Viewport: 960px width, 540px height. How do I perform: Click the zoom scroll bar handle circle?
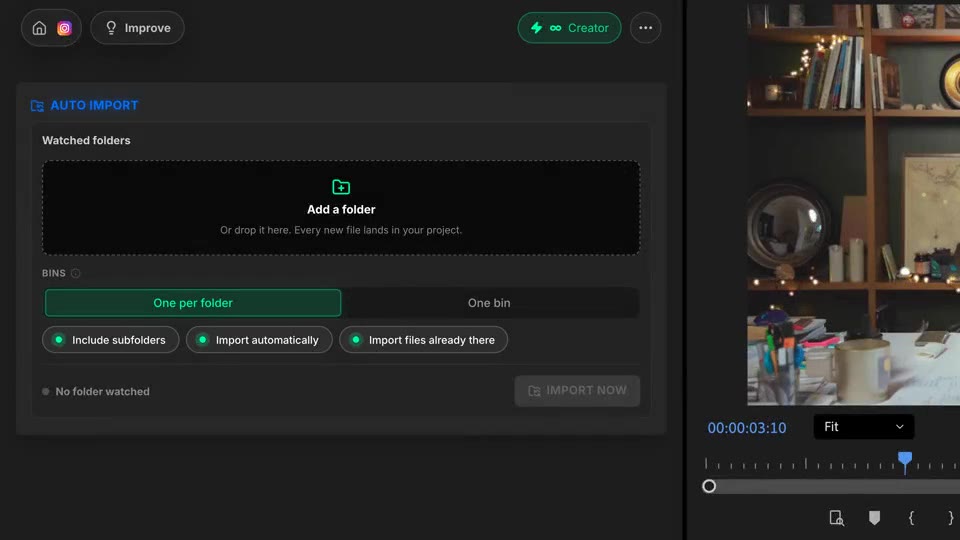(x=709, y=486)
